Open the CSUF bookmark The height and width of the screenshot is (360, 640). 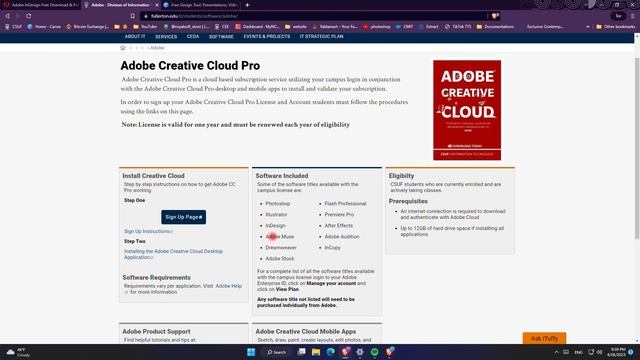tap(13, 27)
